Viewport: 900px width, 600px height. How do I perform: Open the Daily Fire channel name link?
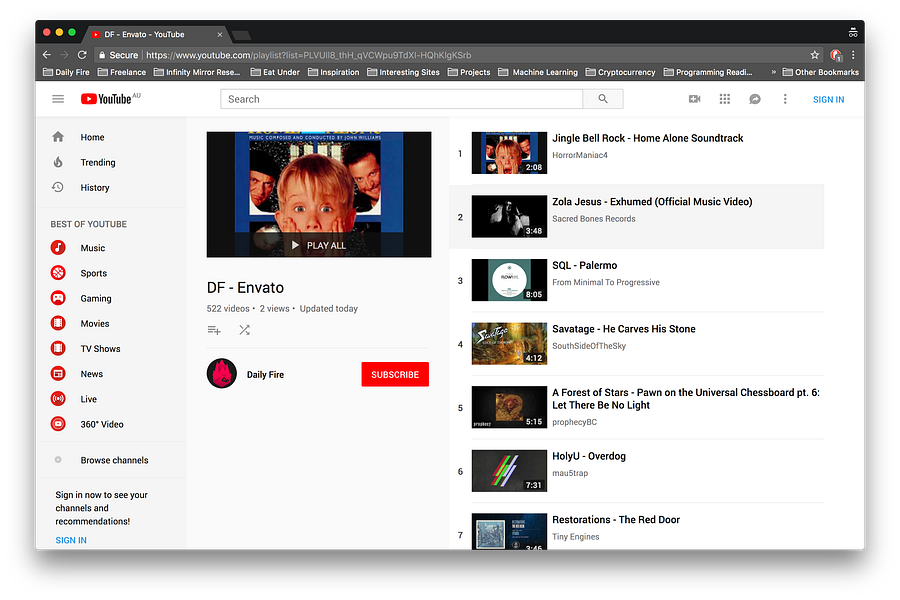(265, 374)
